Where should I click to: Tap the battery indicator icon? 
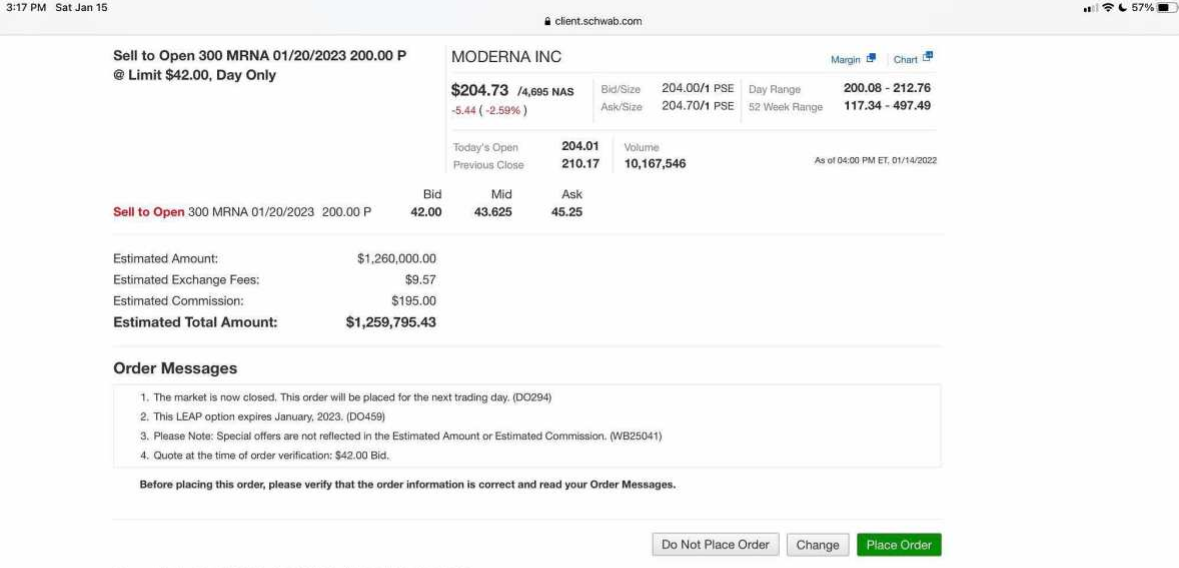pos(1168,8)
